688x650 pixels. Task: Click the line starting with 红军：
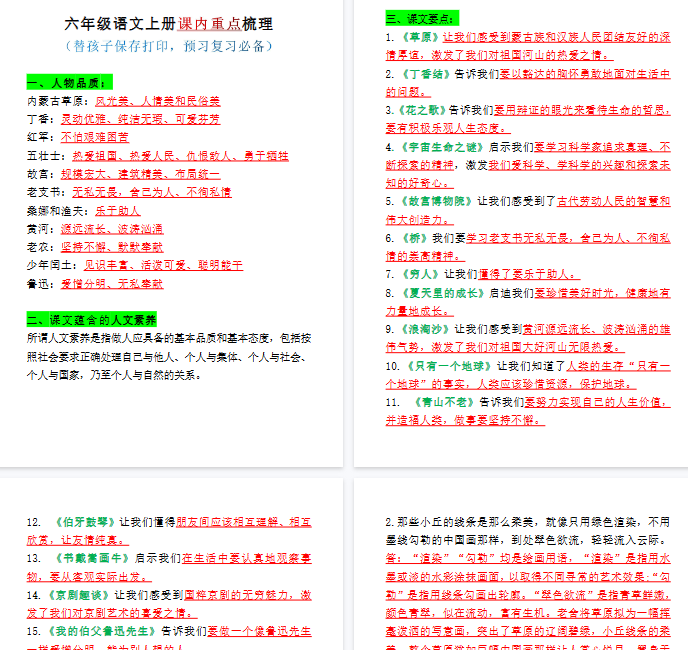pos(78,137)
